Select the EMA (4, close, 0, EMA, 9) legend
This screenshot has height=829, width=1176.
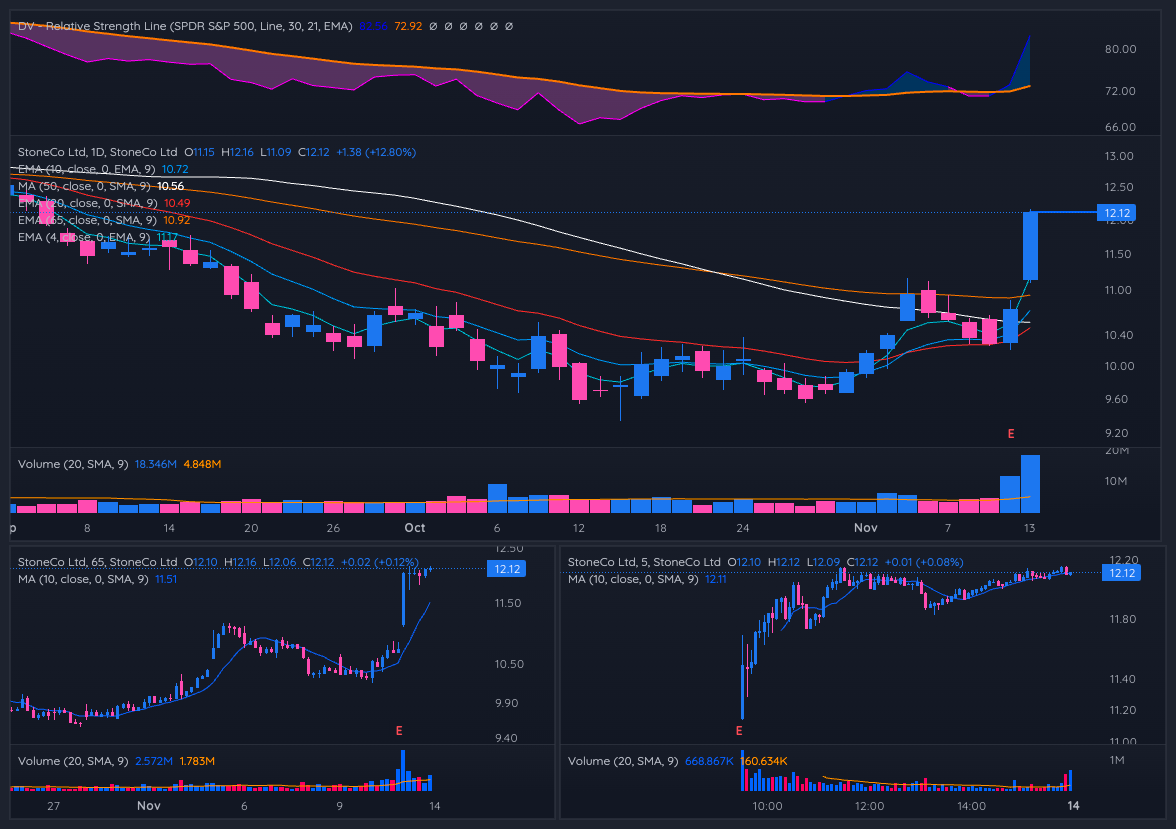point(84,237)
